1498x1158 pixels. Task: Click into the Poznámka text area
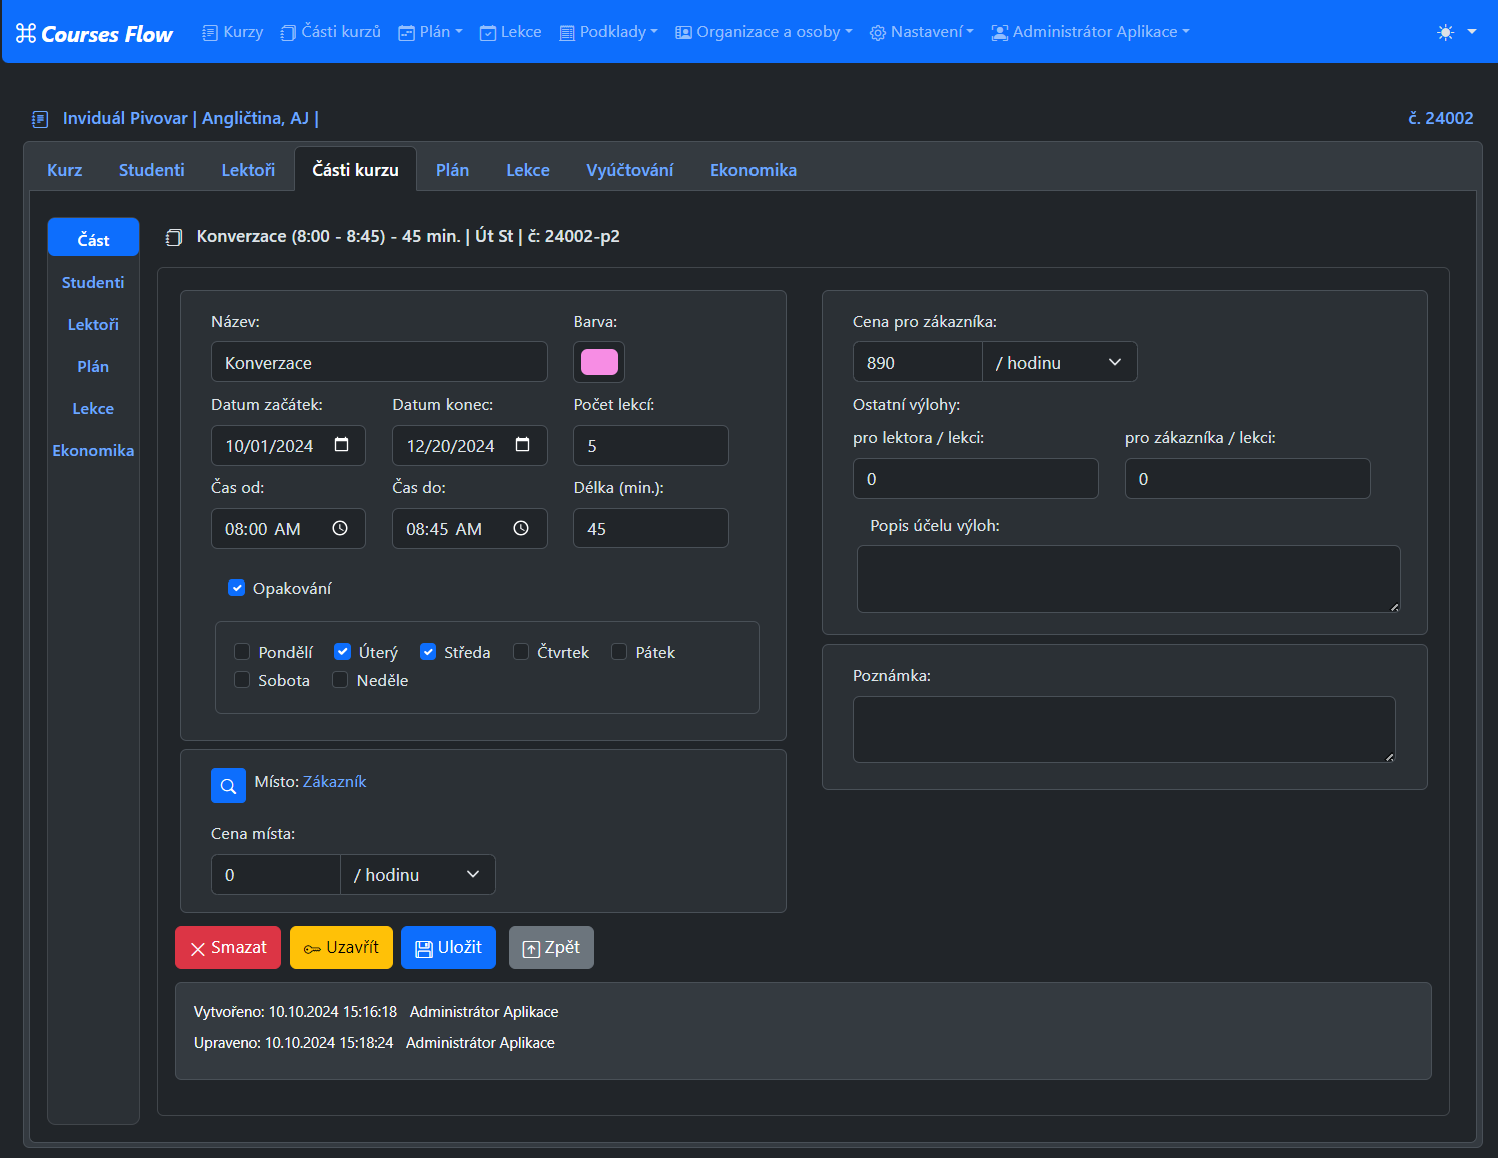(1123, 729)
